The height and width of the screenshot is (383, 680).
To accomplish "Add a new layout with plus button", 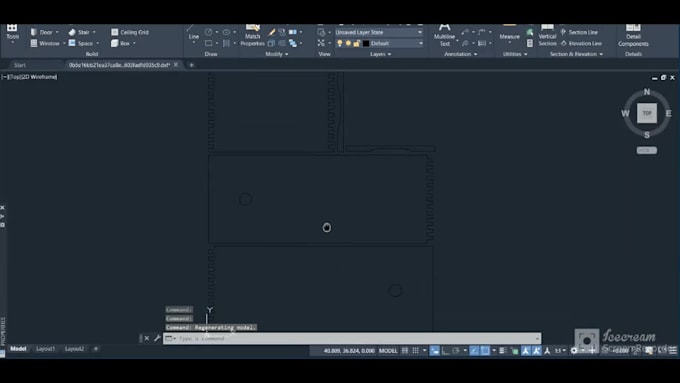I will click(x=96, y=349).
